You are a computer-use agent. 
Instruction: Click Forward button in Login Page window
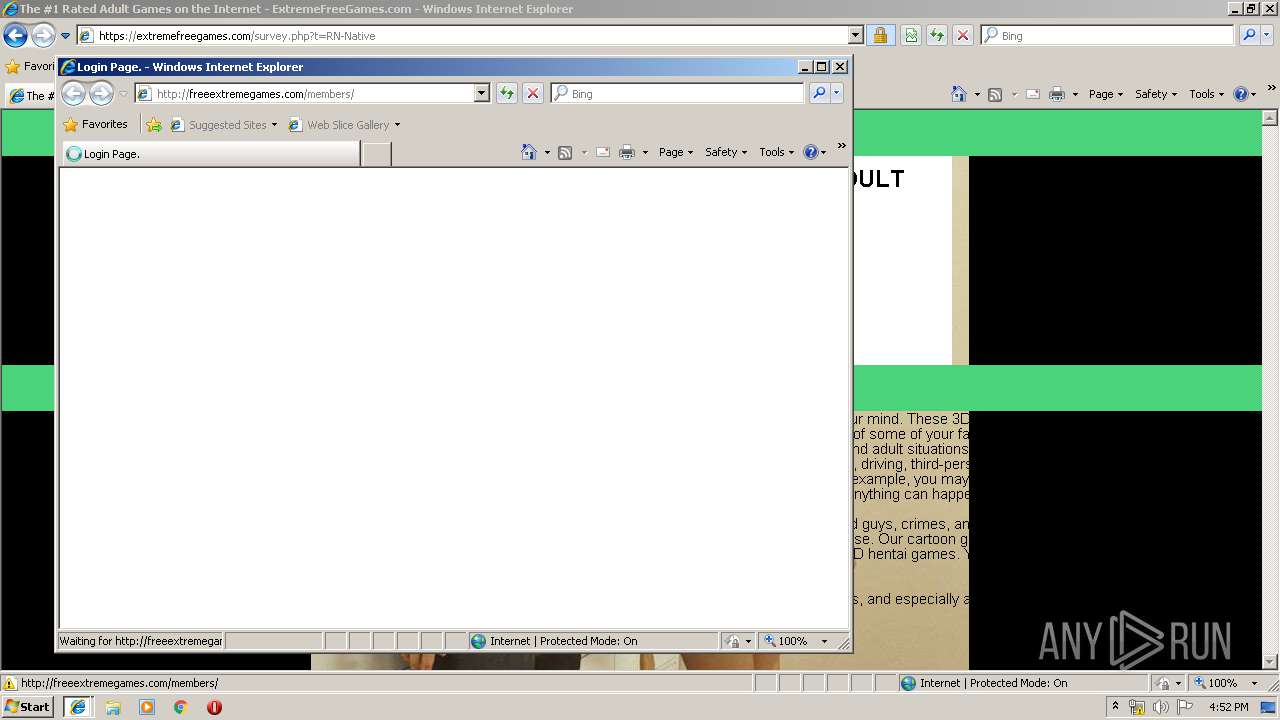[x=101, y=93]
